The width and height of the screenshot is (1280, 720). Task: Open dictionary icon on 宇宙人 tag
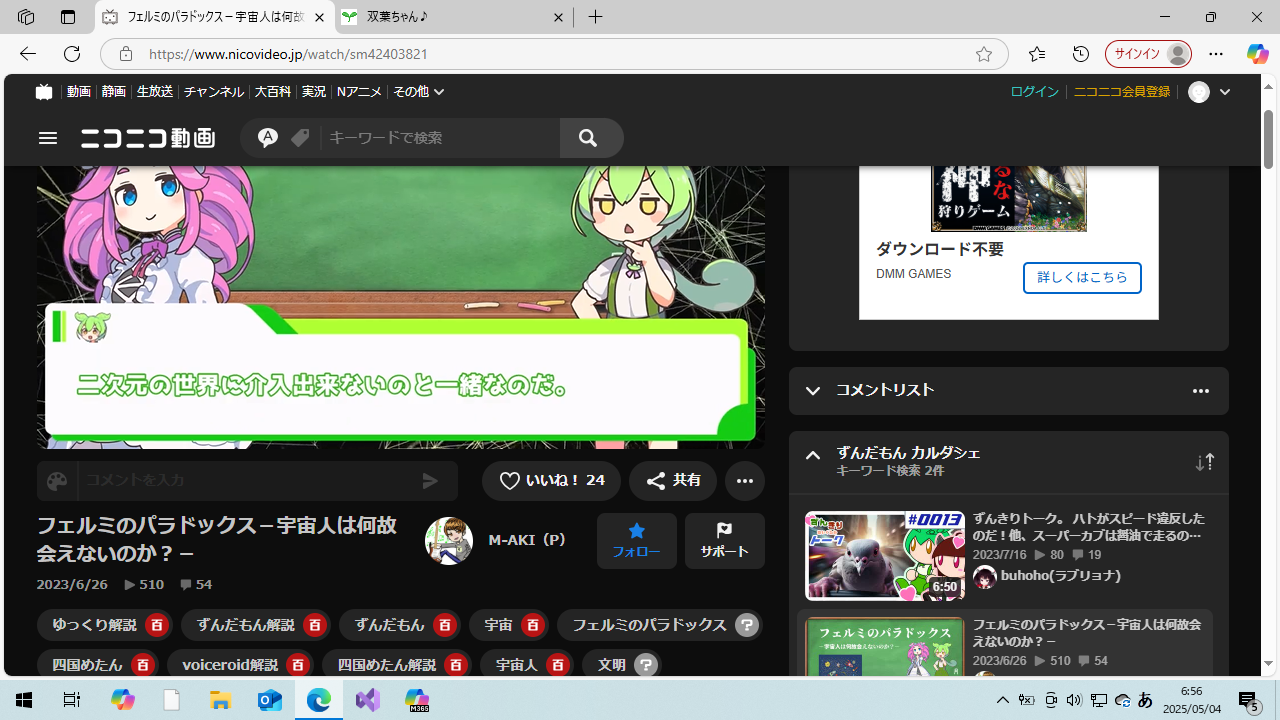click(x=558, y=665)
